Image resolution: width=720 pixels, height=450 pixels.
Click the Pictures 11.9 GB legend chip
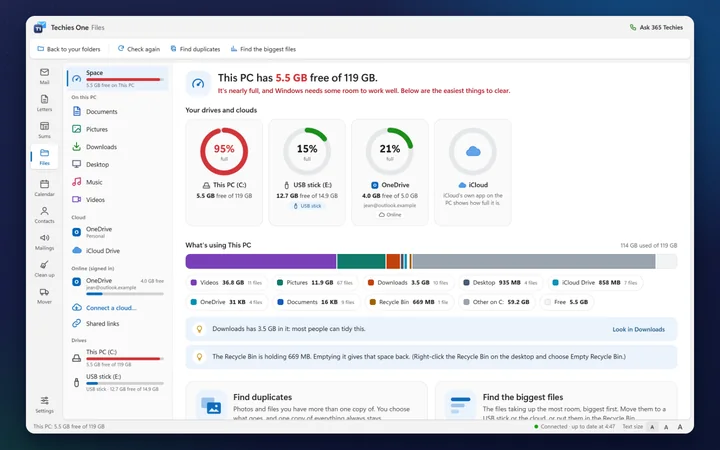click(315, 283)
